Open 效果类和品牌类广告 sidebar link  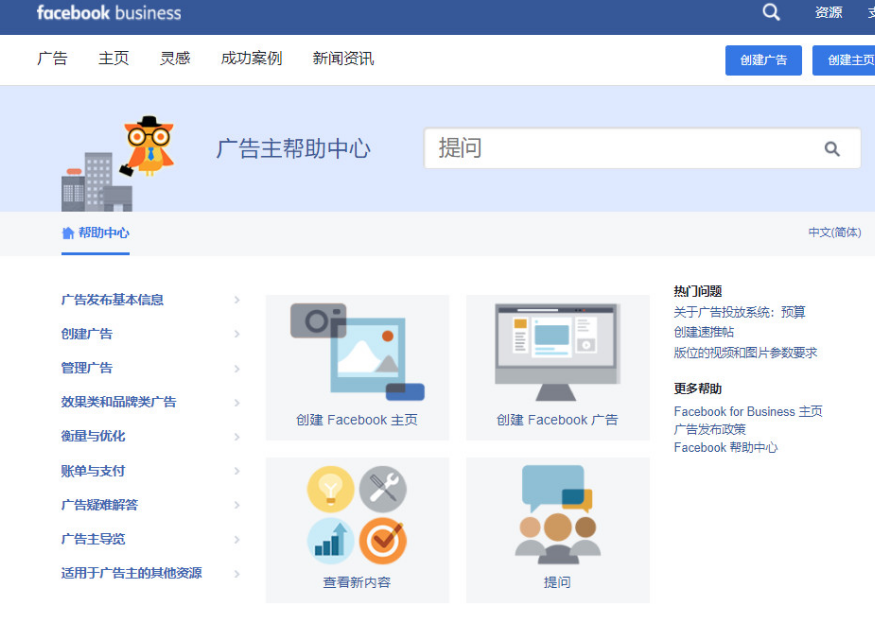(x=119, y=402)
